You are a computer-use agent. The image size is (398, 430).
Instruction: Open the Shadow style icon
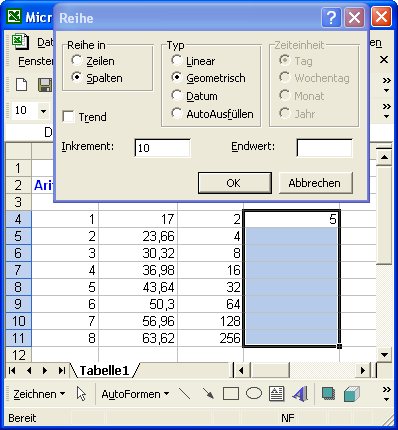click(328, 394)
